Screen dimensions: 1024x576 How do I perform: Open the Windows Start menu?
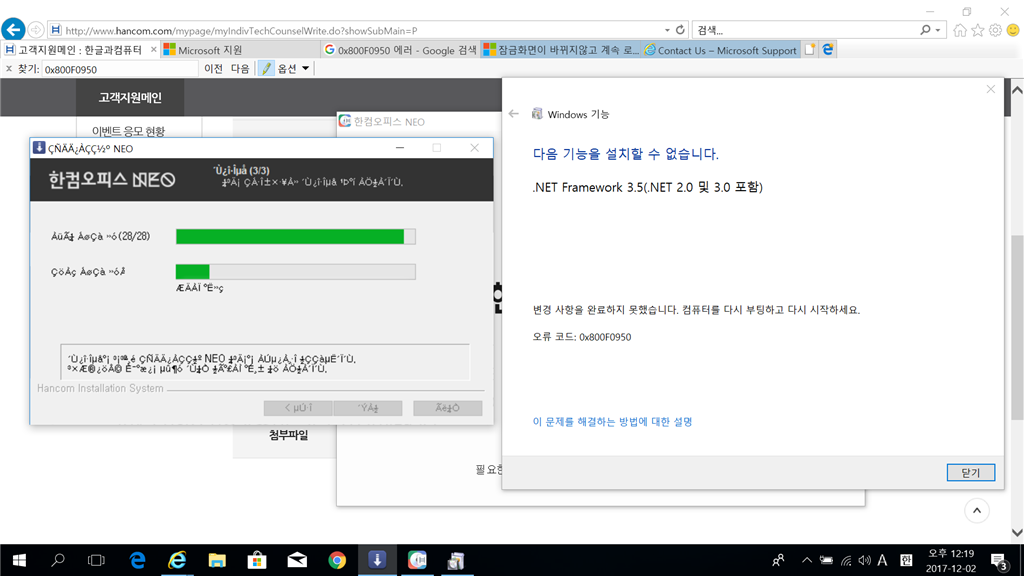click(x=19, y=560)
